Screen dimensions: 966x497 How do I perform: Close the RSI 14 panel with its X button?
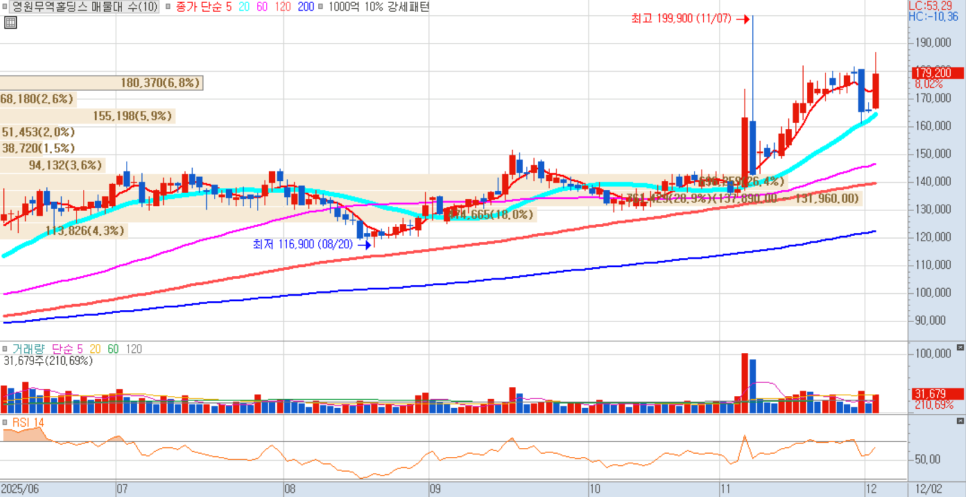960,421
